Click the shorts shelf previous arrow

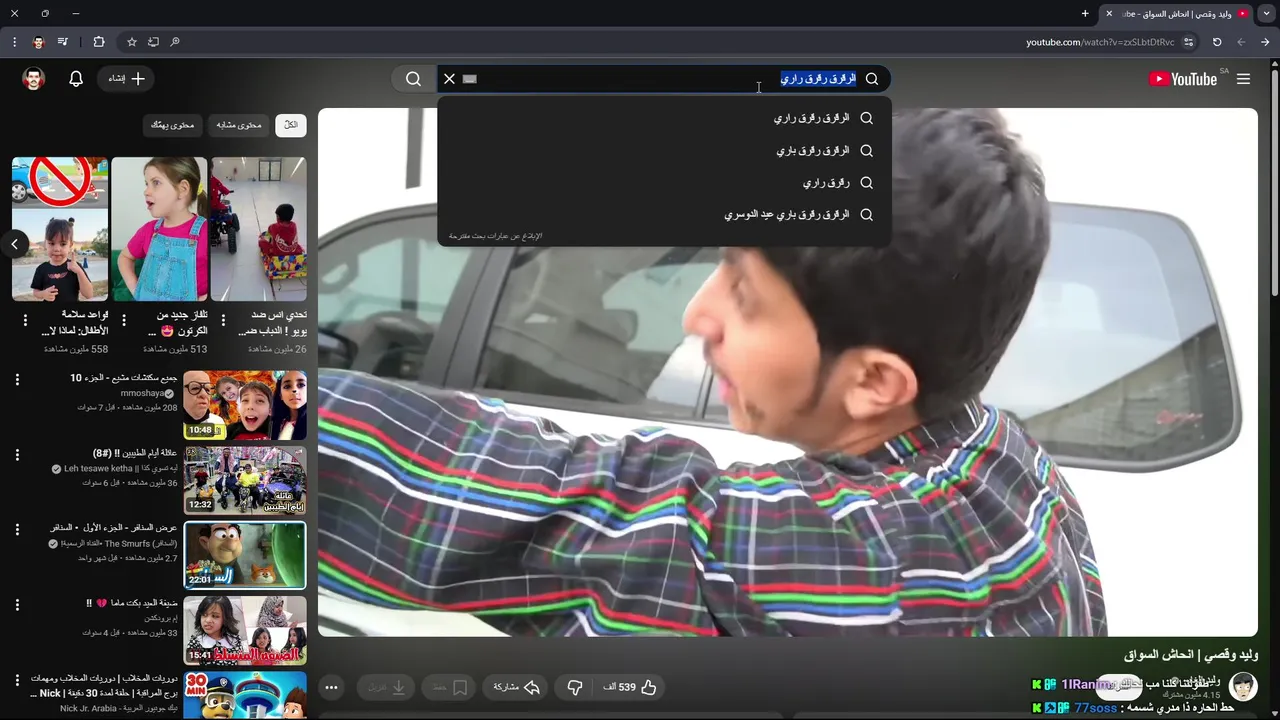[x=14, y=243]
